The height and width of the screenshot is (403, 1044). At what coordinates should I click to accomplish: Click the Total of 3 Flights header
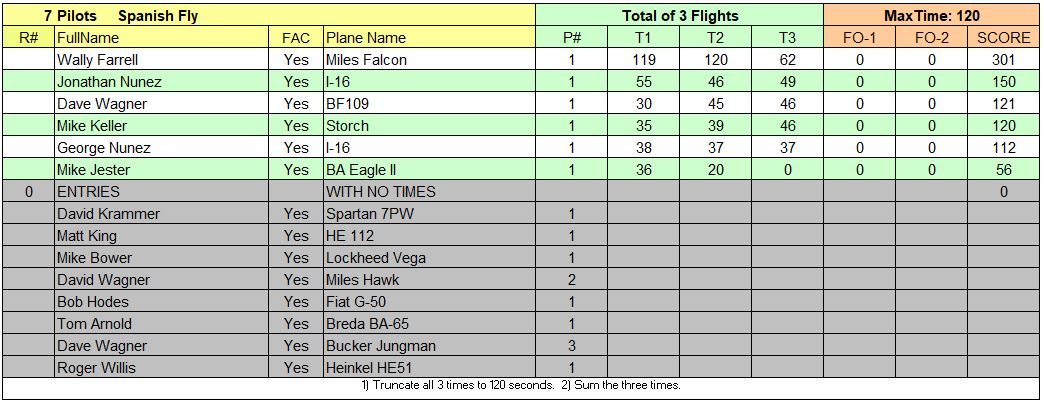tap(680, 15)
